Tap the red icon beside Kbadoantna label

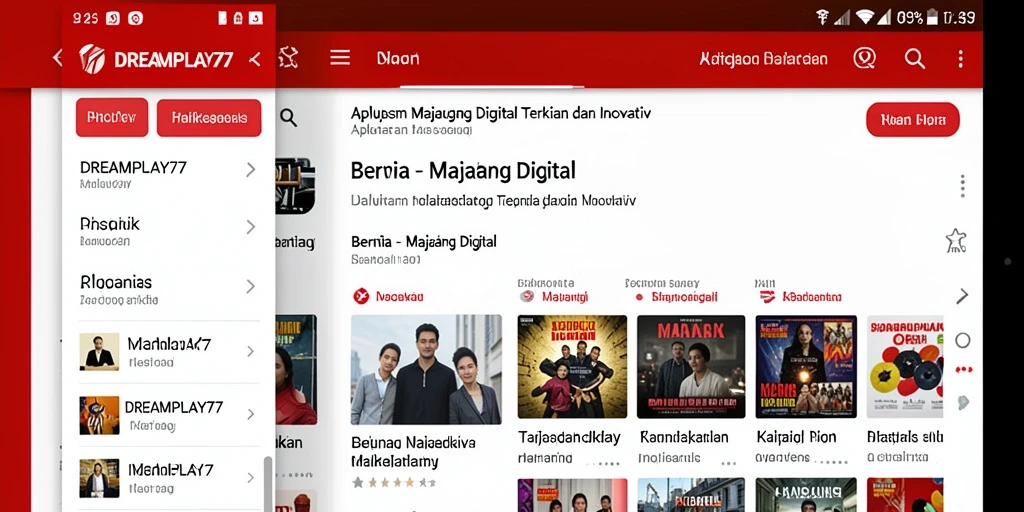tap(768, 297)
